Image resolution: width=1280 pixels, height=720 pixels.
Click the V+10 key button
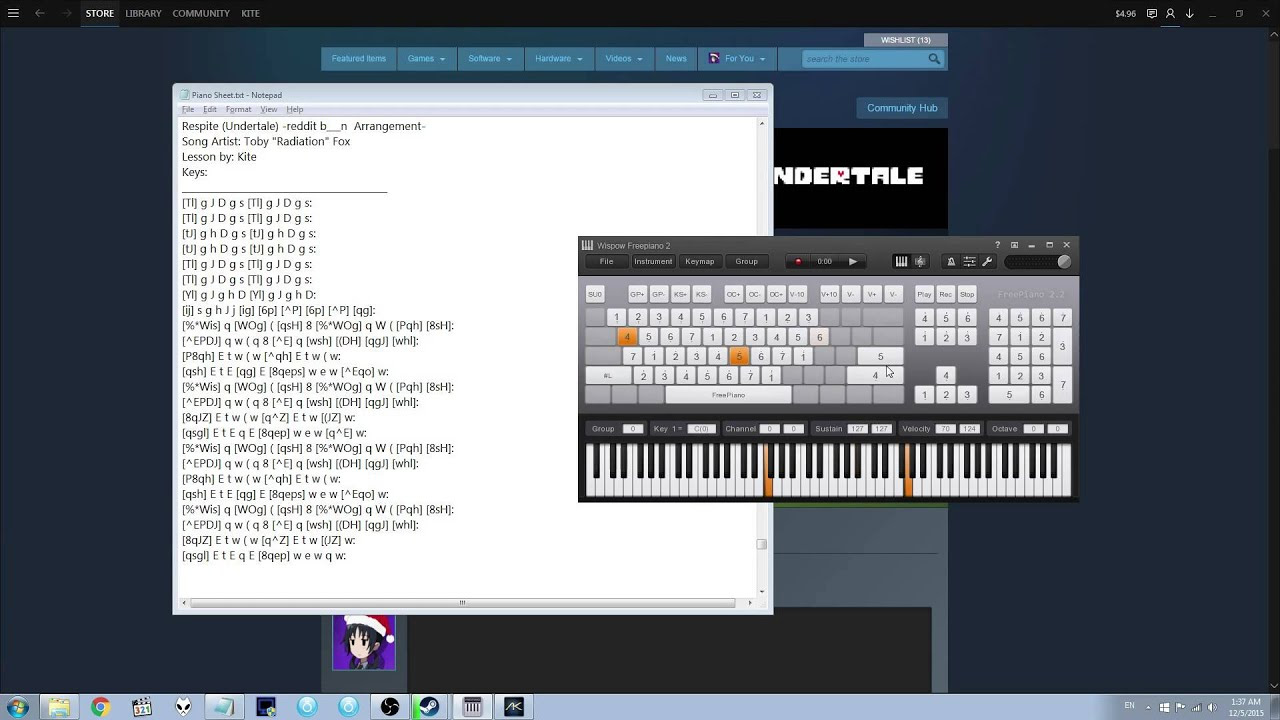829,294
